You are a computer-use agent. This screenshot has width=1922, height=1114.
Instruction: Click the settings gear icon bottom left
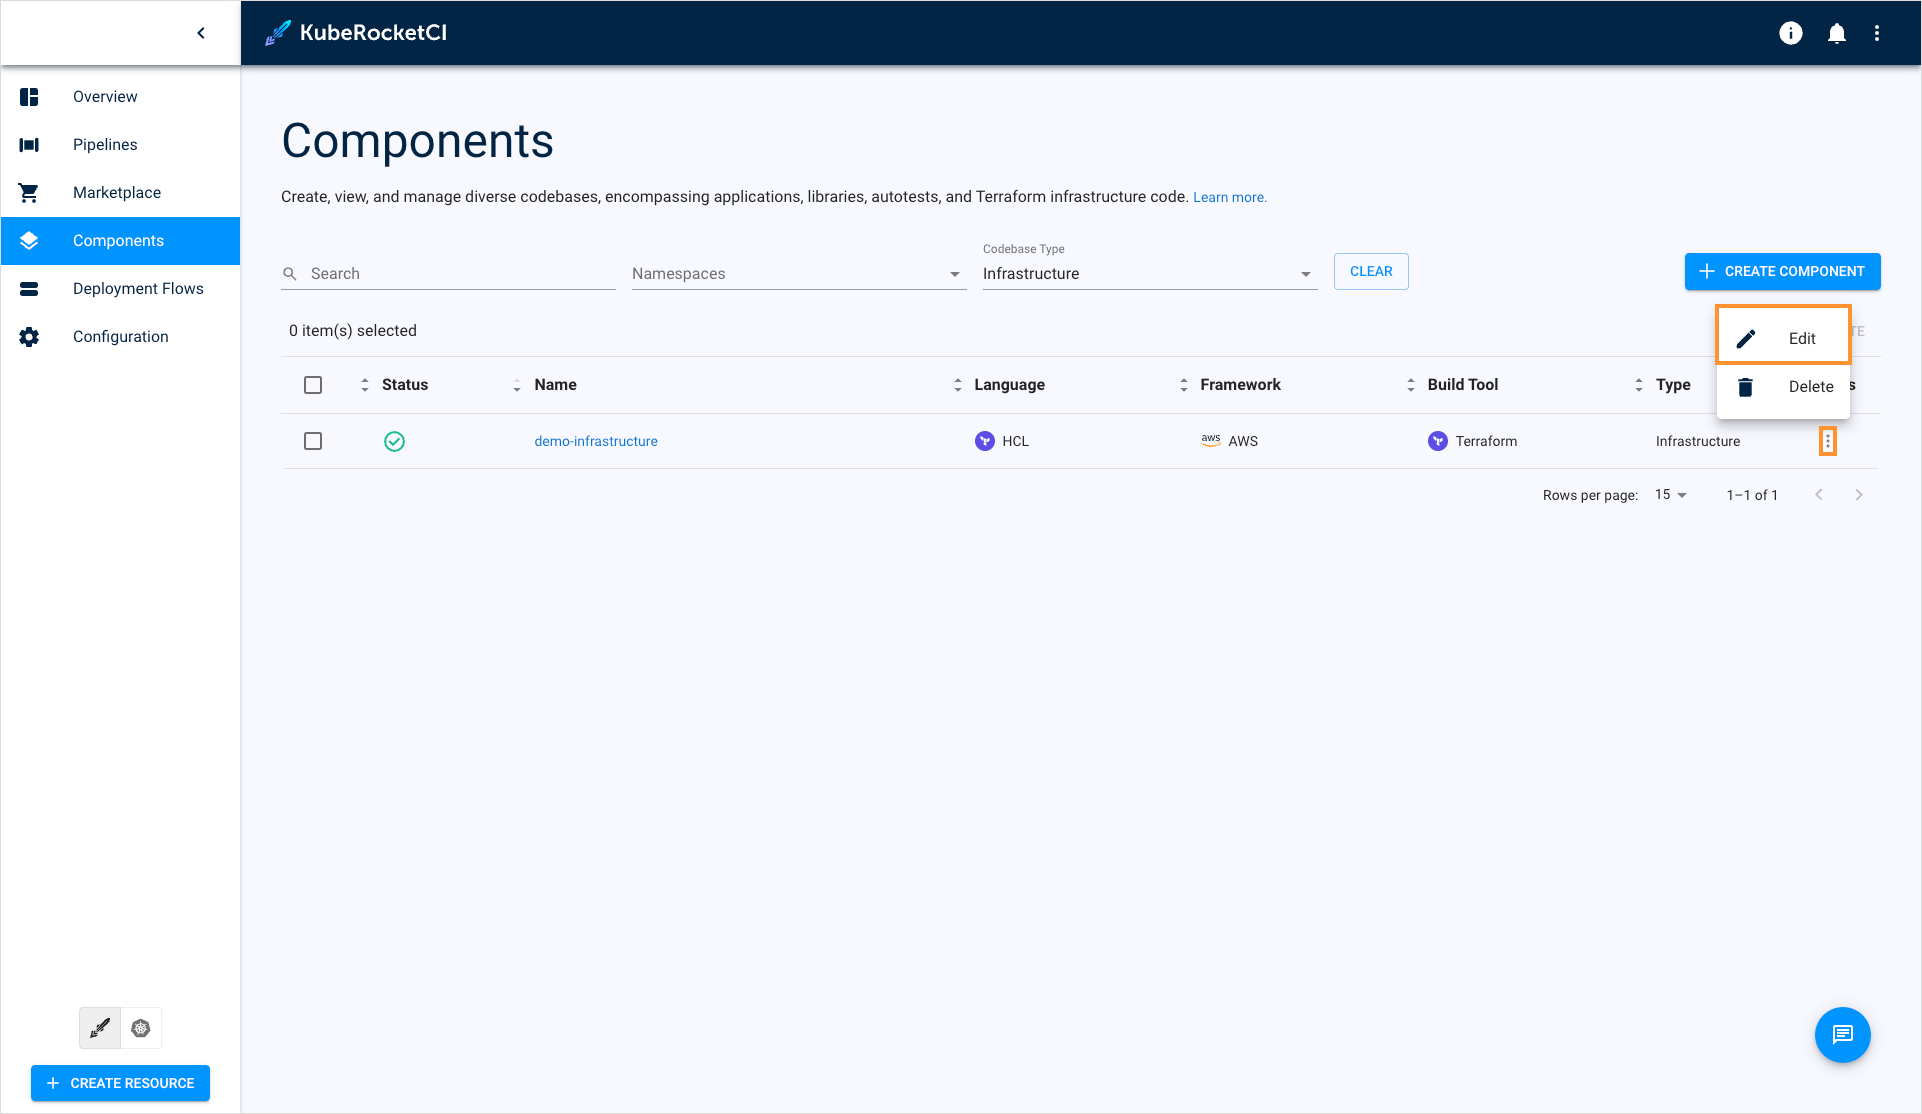(x=141, y=1028)
